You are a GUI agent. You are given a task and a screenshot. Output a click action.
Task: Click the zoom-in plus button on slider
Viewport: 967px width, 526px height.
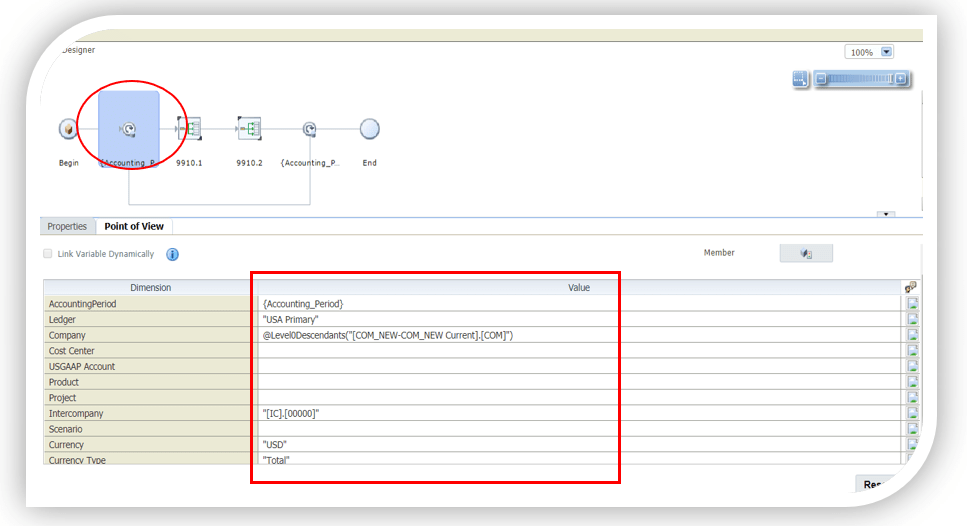[x=900, y=79]
